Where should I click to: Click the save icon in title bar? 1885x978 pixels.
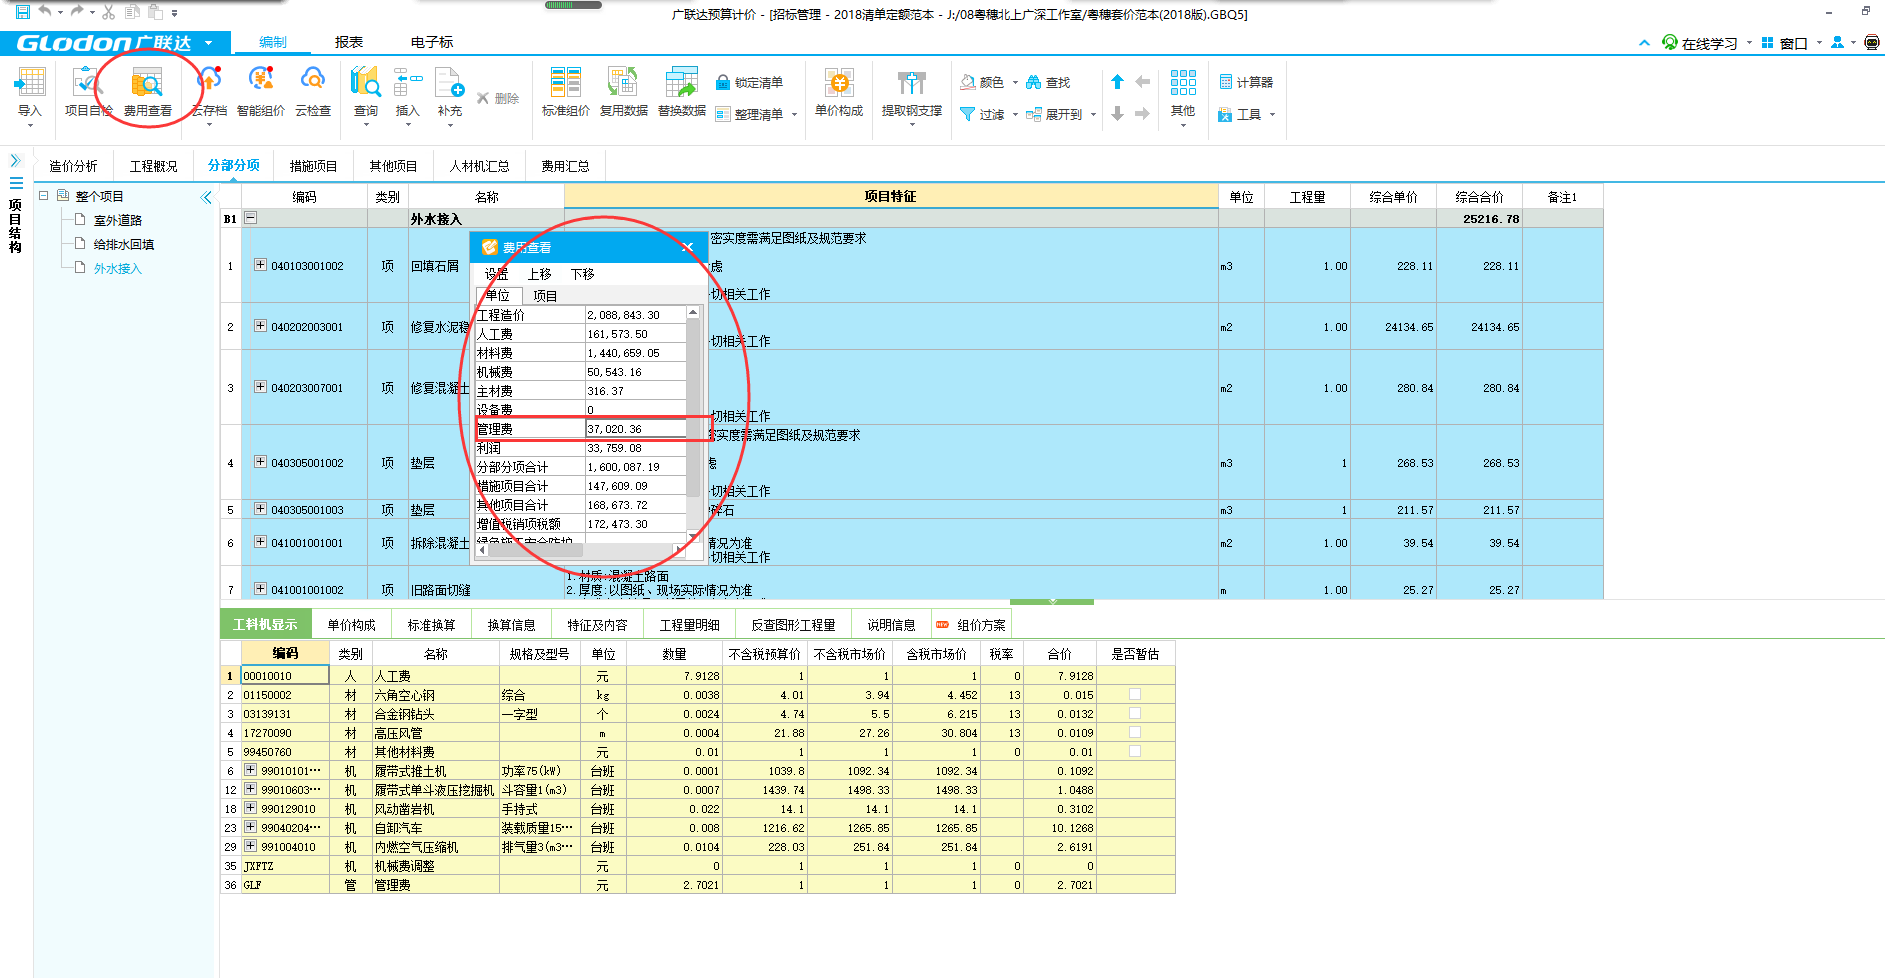pos(22,12)
